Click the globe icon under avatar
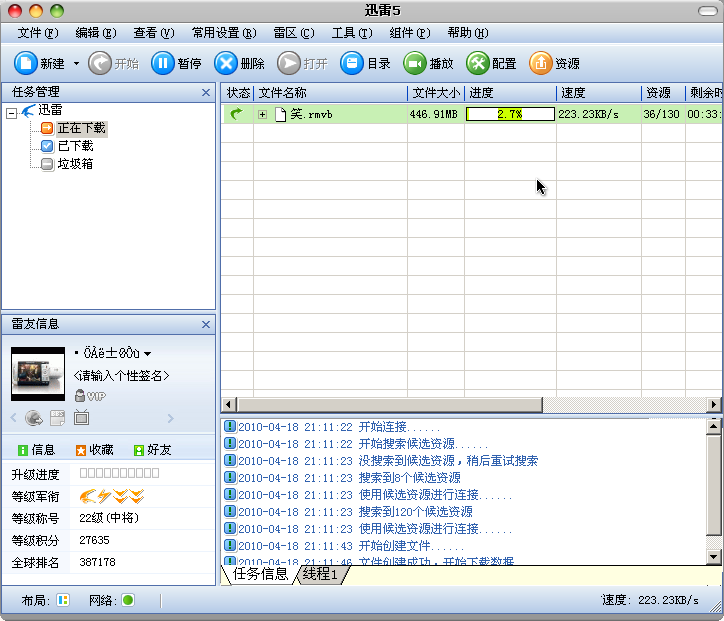This screenshot has height=621, width=724. click(34, 418)
